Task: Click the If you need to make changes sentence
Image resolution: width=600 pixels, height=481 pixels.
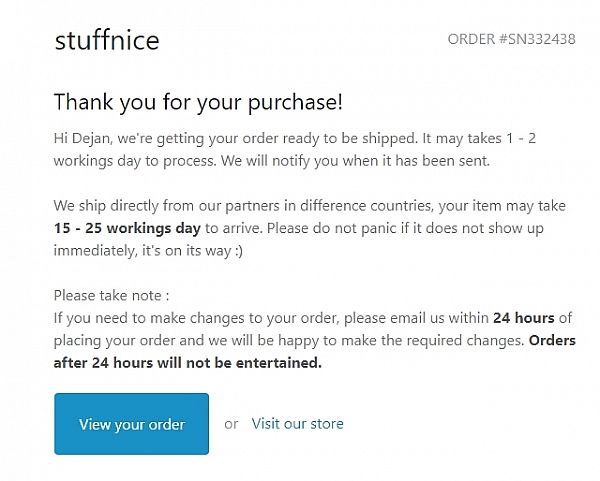Action: 313,318
